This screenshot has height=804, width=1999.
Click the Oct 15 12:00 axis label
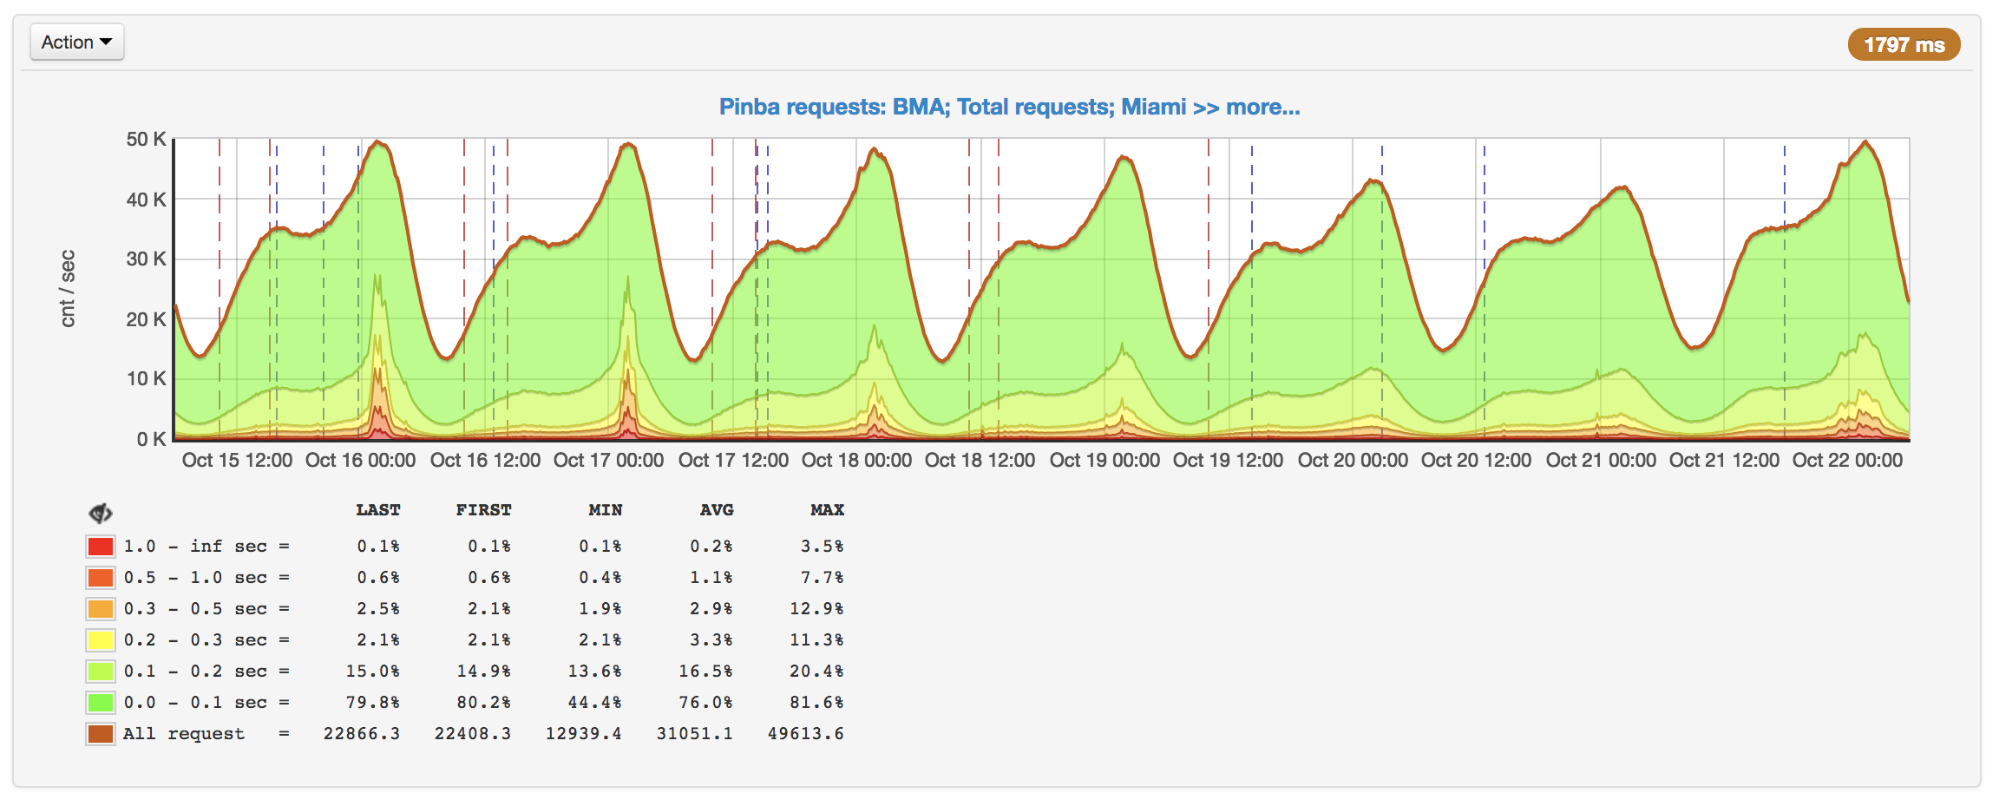pos(237,460)
